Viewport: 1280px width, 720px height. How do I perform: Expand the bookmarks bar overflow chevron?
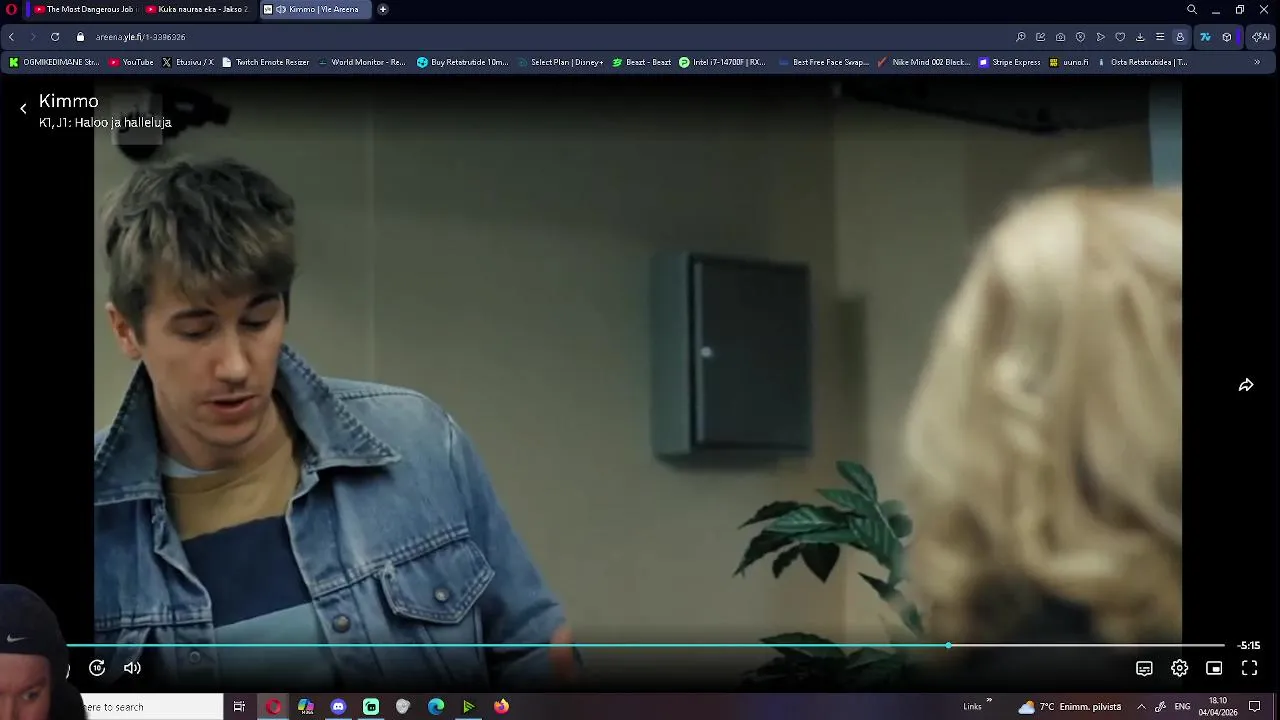(x=1257, y=62)
